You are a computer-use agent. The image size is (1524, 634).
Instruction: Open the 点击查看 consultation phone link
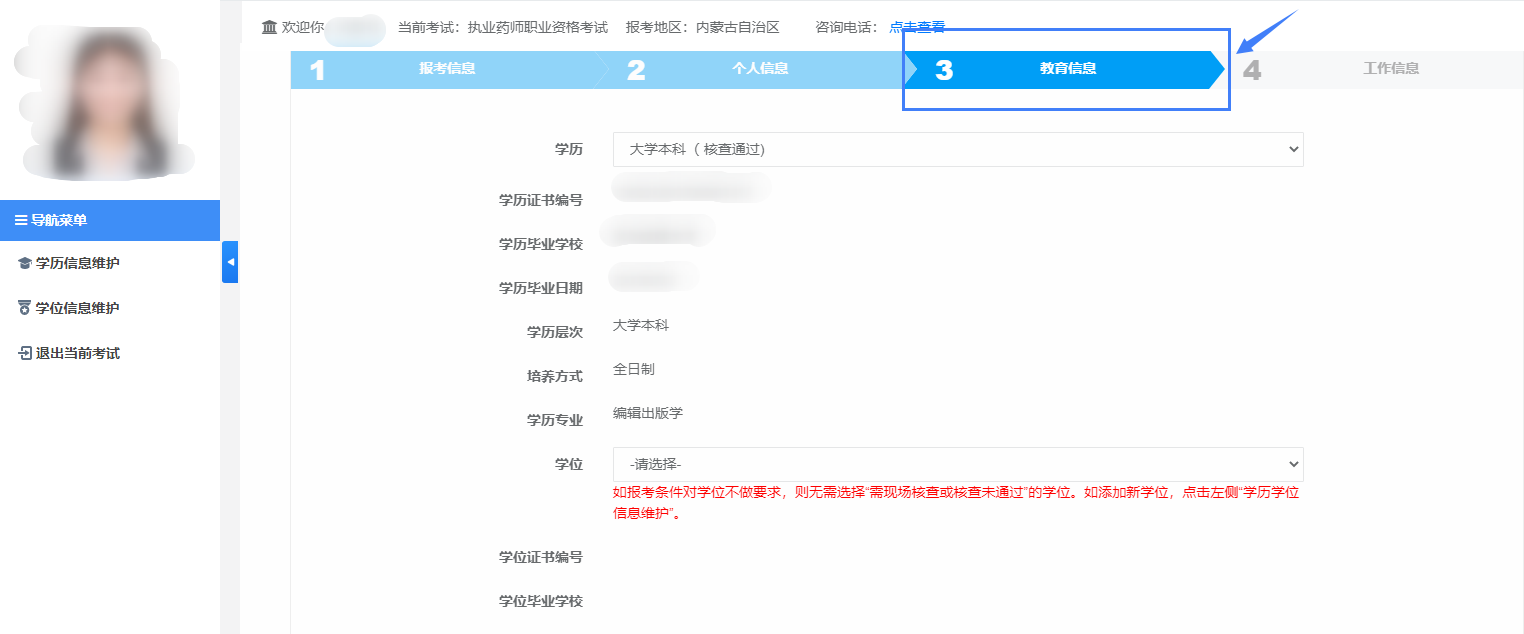pyautogui.click(x=917, y=27)
